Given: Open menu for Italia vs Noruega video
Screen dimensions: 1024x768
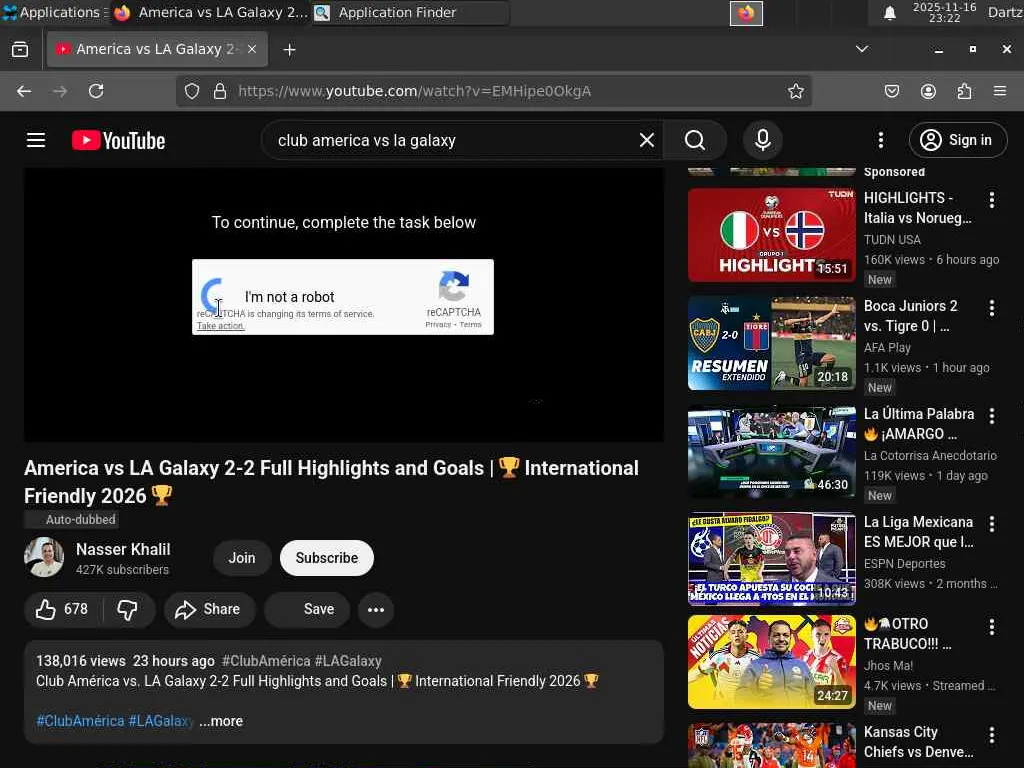Looking at the screenshot, I should click(991, 200).
